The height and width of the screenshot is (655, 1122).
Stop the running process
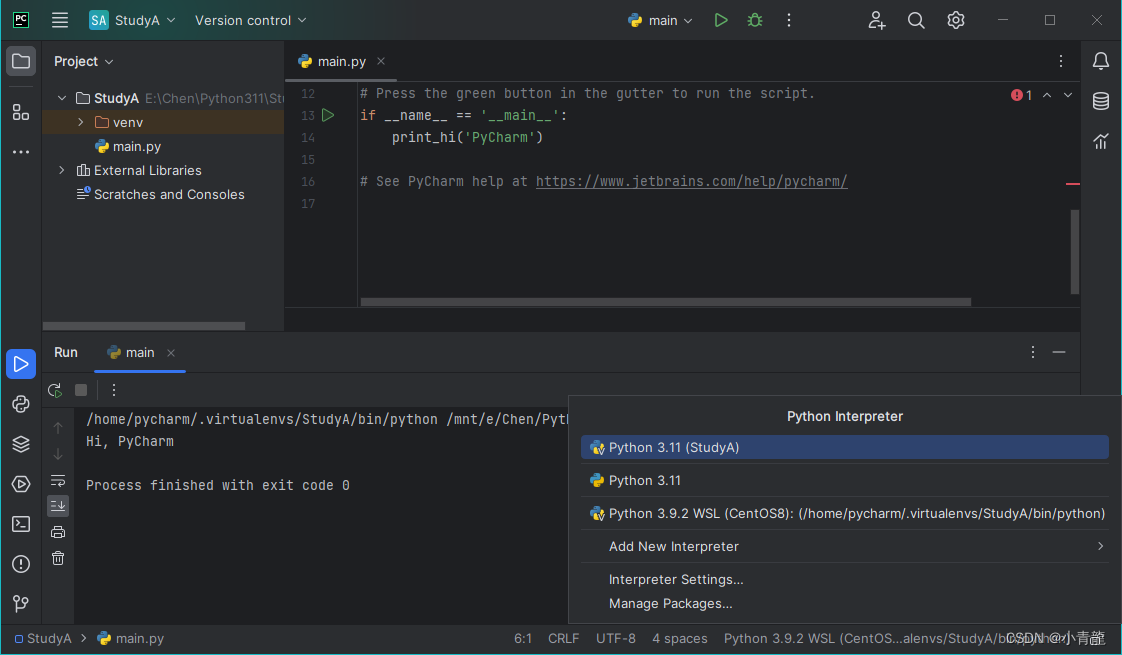pos(81,390)
